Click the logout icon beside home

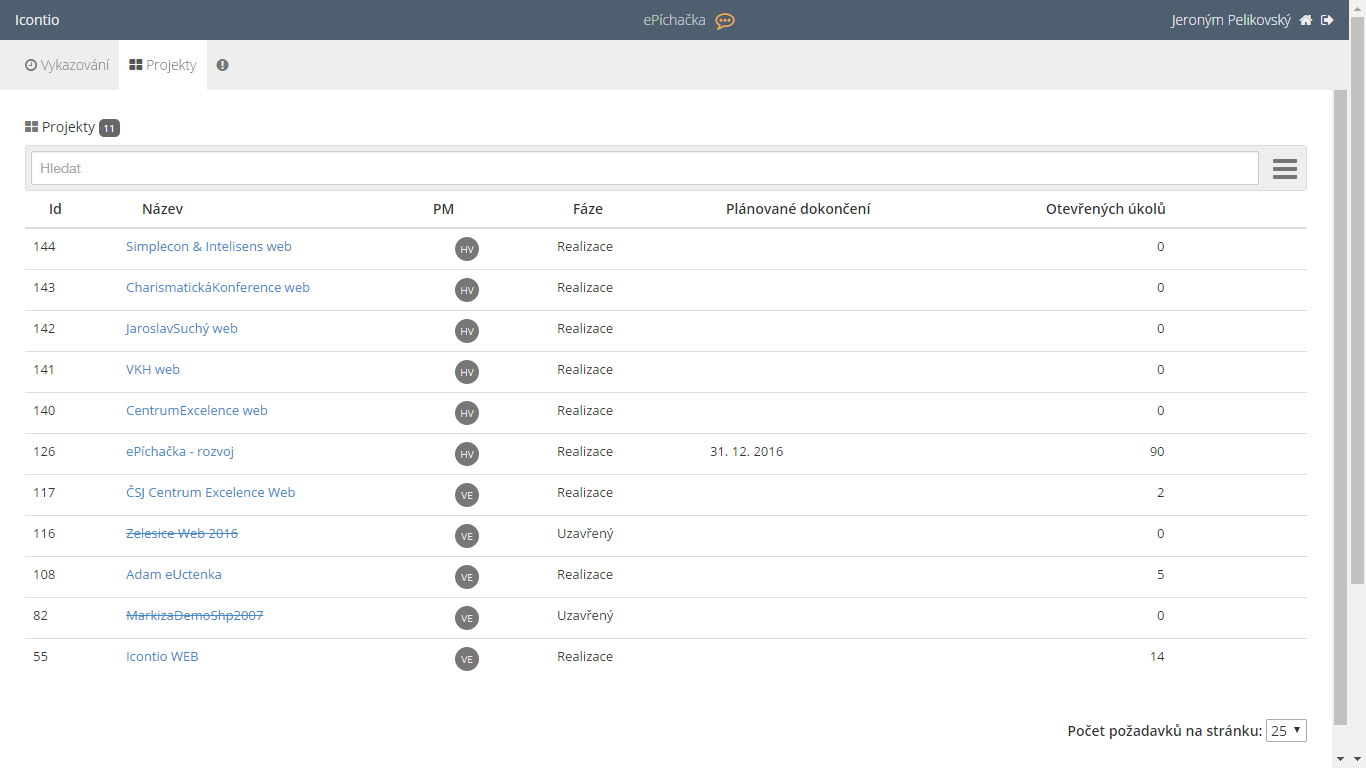1327,20
